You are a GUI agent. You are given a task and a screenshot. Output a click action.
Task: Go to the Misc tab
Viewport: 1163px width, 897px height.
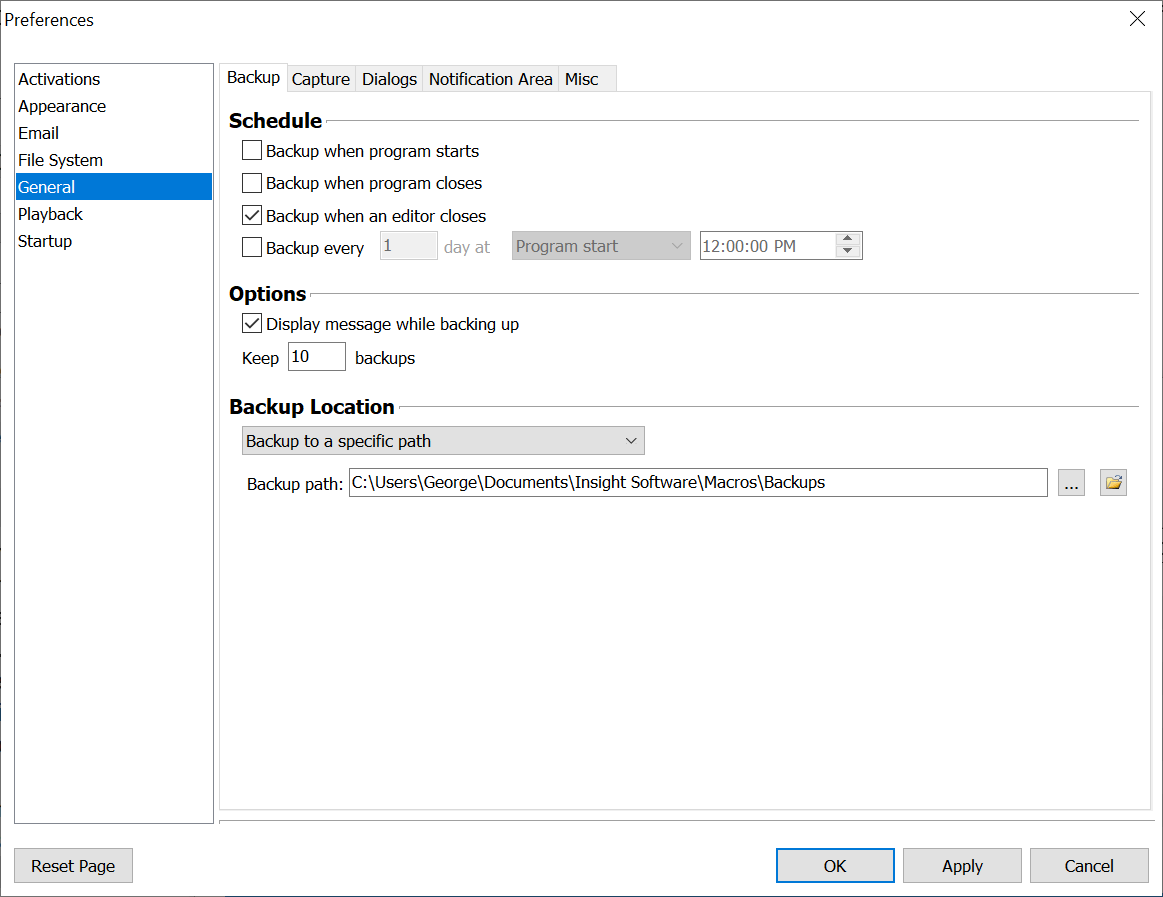click(x=582, y=79)
